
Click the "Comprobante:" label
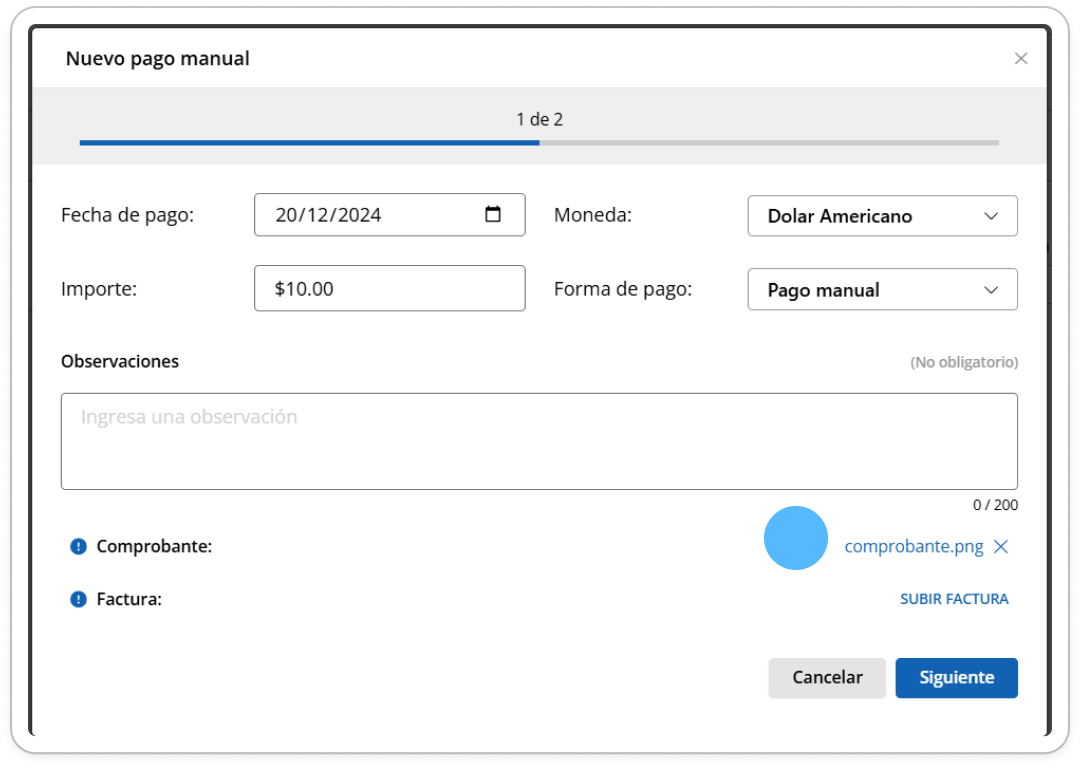coord(154,546)
